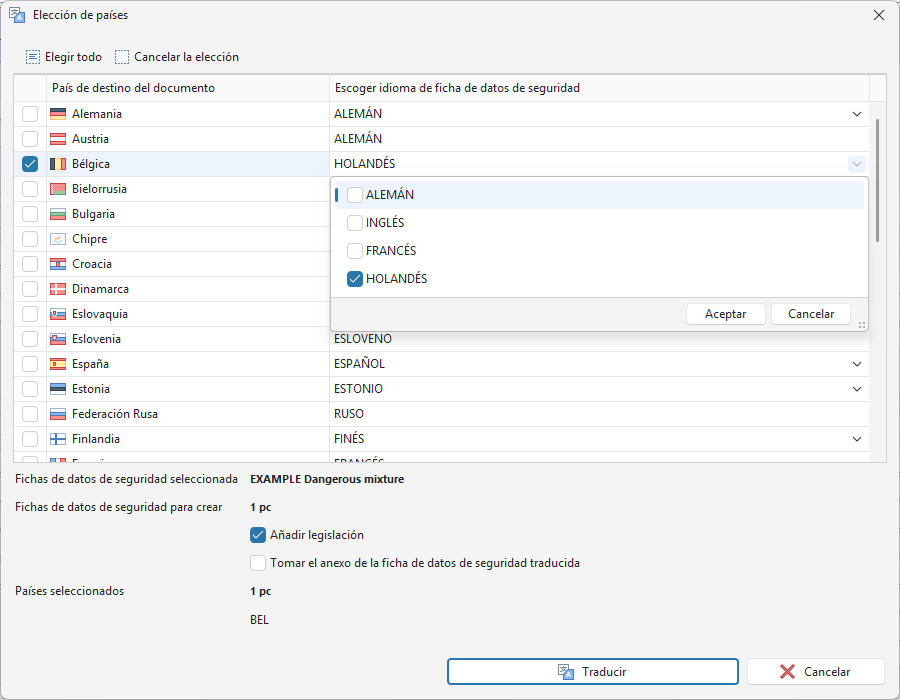Click the Bielorrusia flag icon

[x=58, y=189]
